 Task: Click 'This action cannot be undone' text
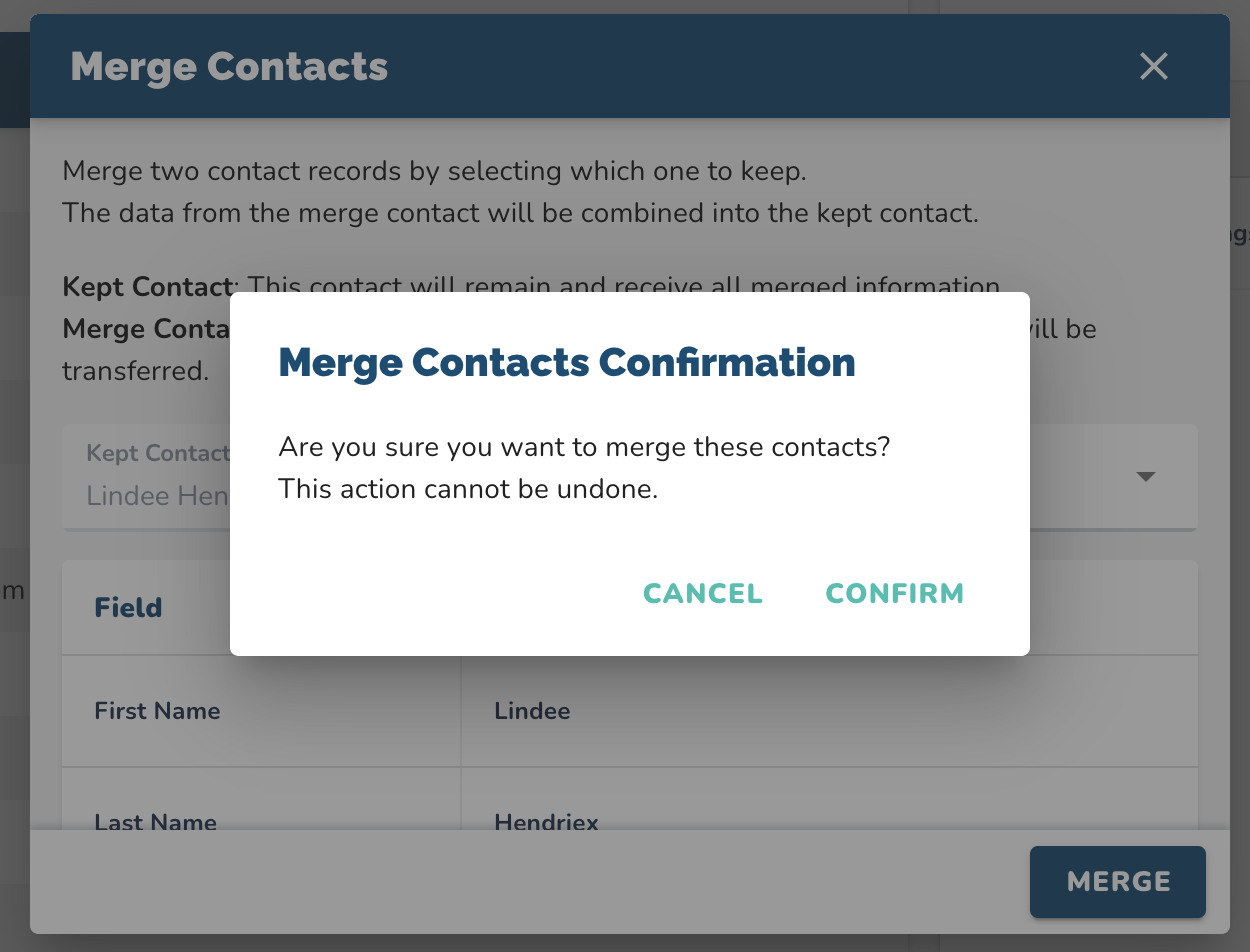click(467, 489)
